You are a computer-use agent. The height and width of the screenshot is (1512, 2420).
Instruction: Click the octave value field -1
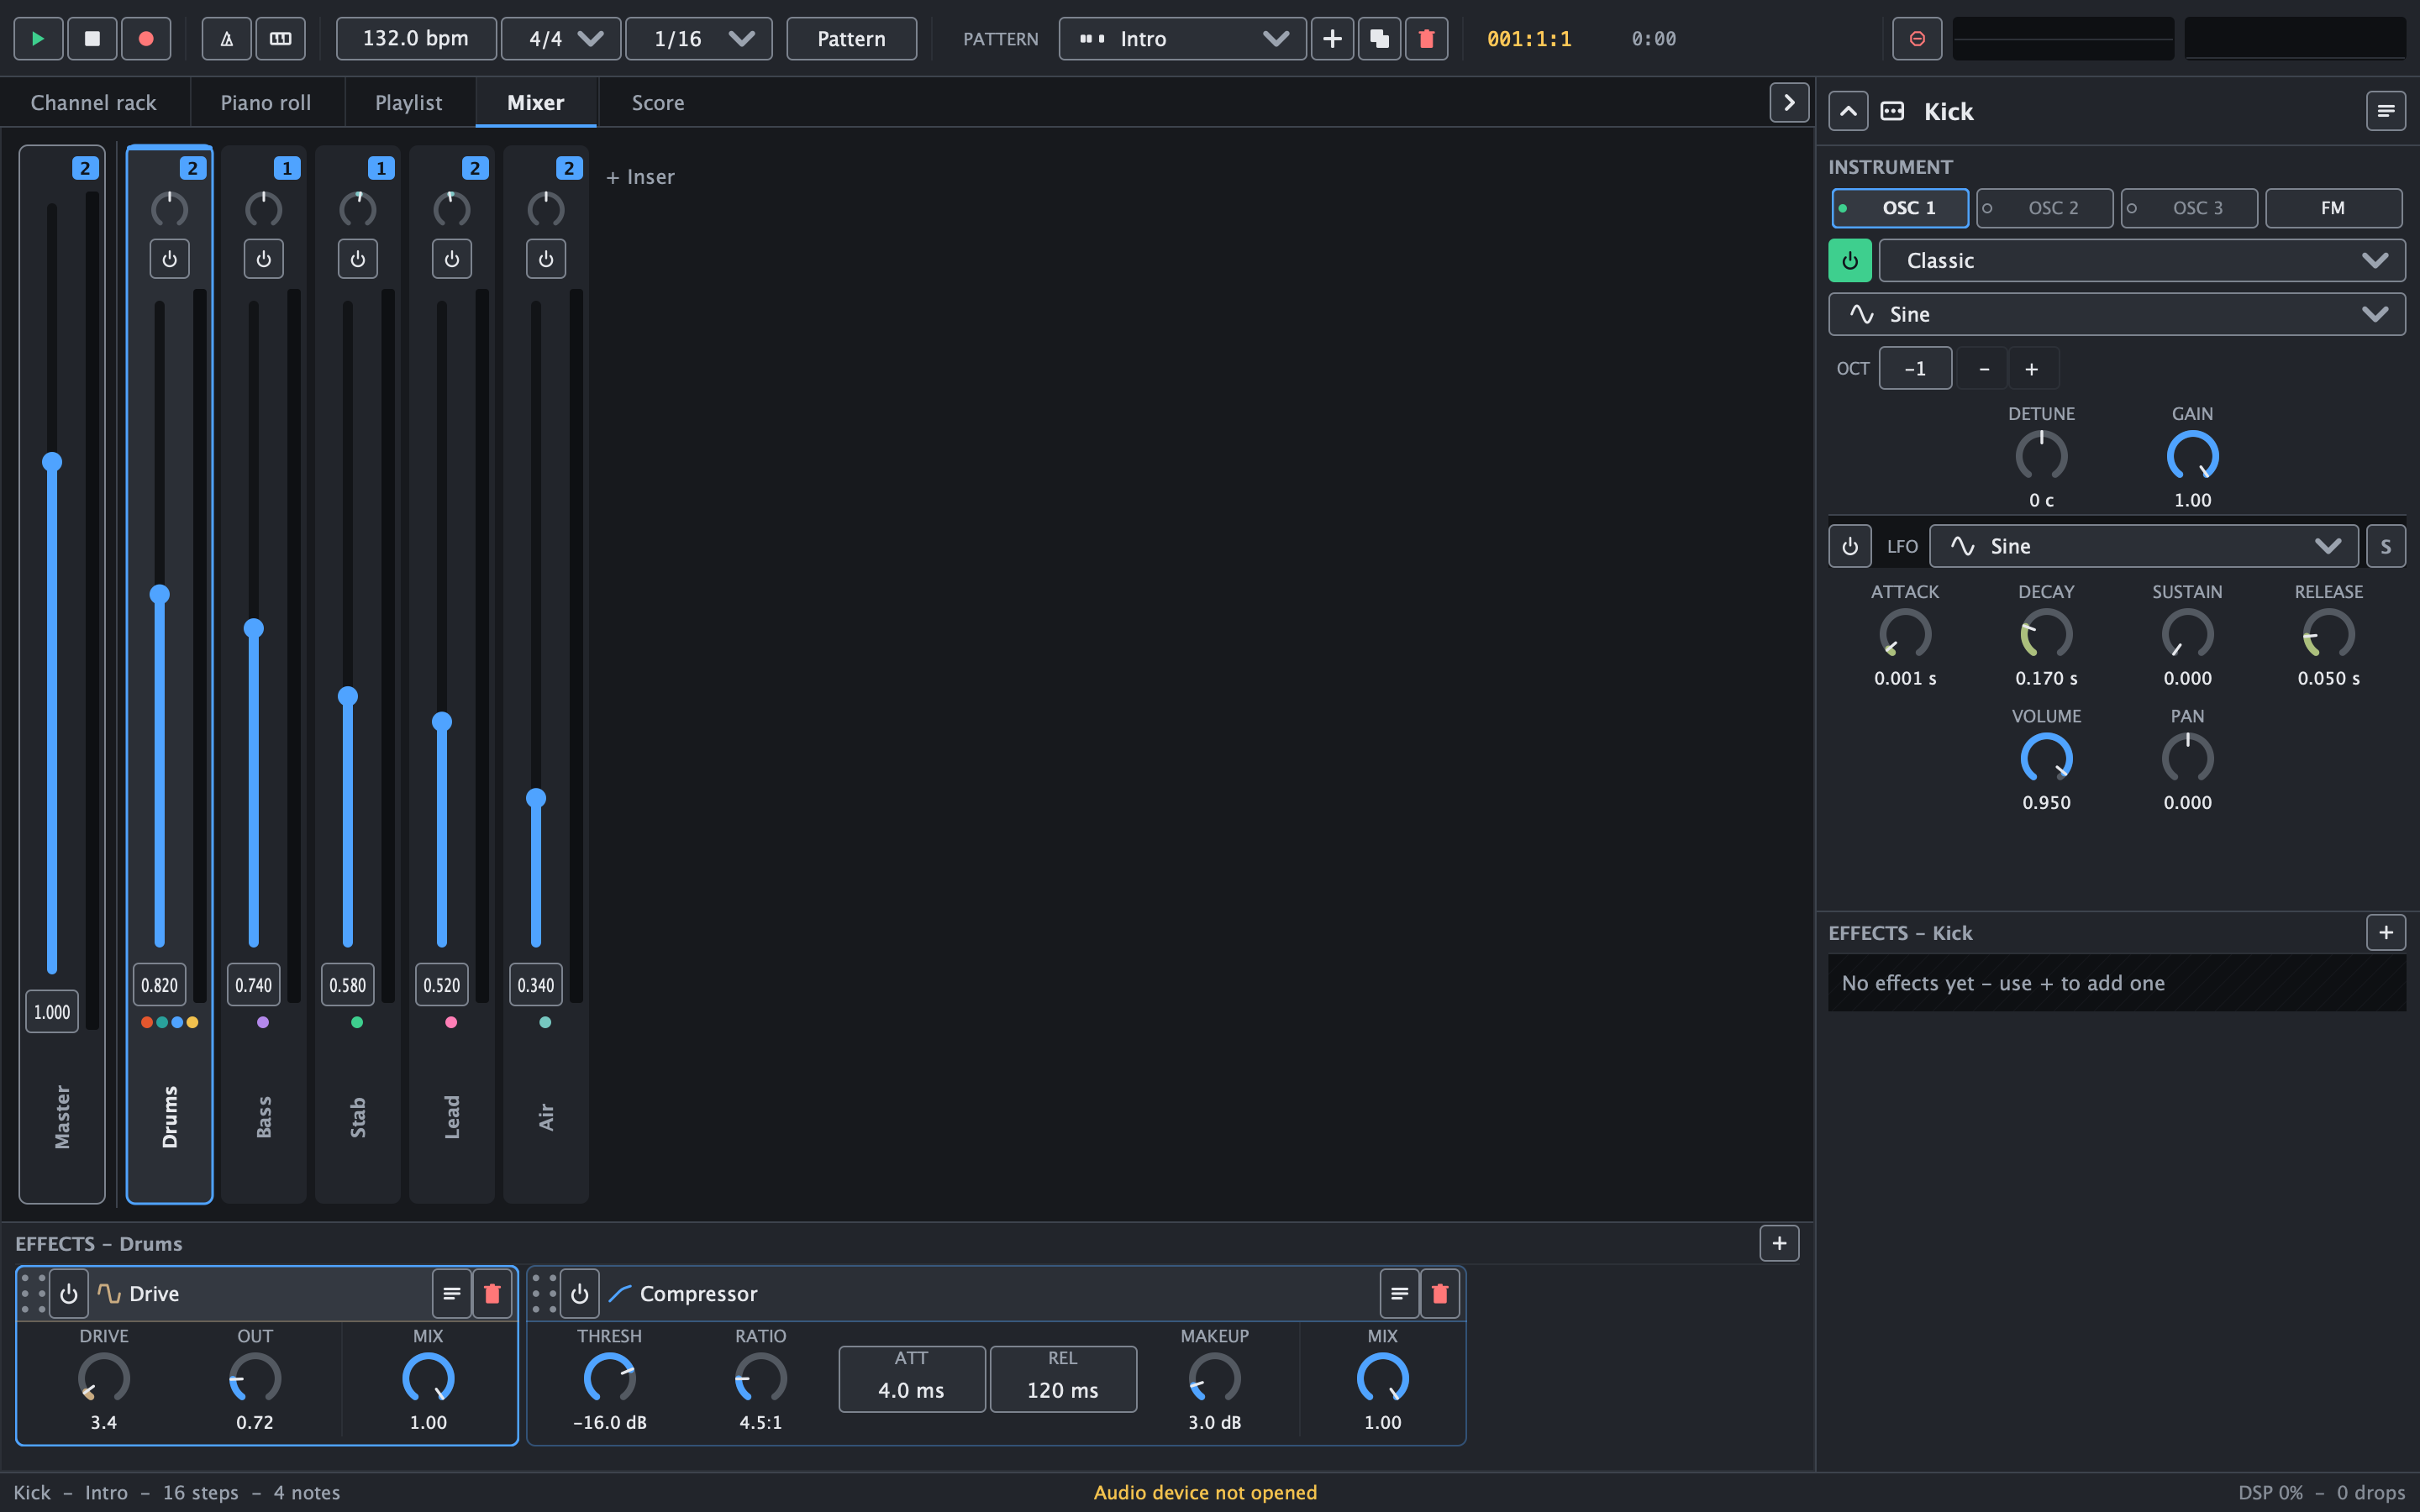[1915, 369]
